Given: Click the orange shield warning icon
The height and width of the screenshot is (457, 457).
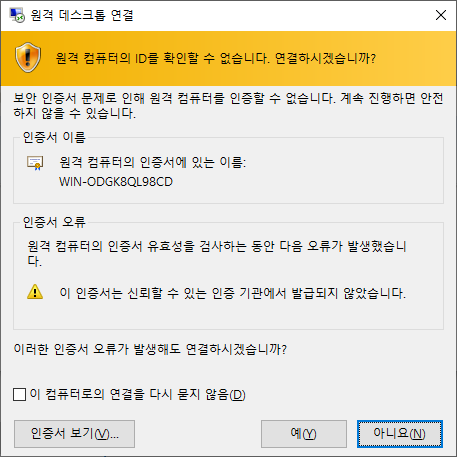Looking at the screenshot, I should click(28, 58).
